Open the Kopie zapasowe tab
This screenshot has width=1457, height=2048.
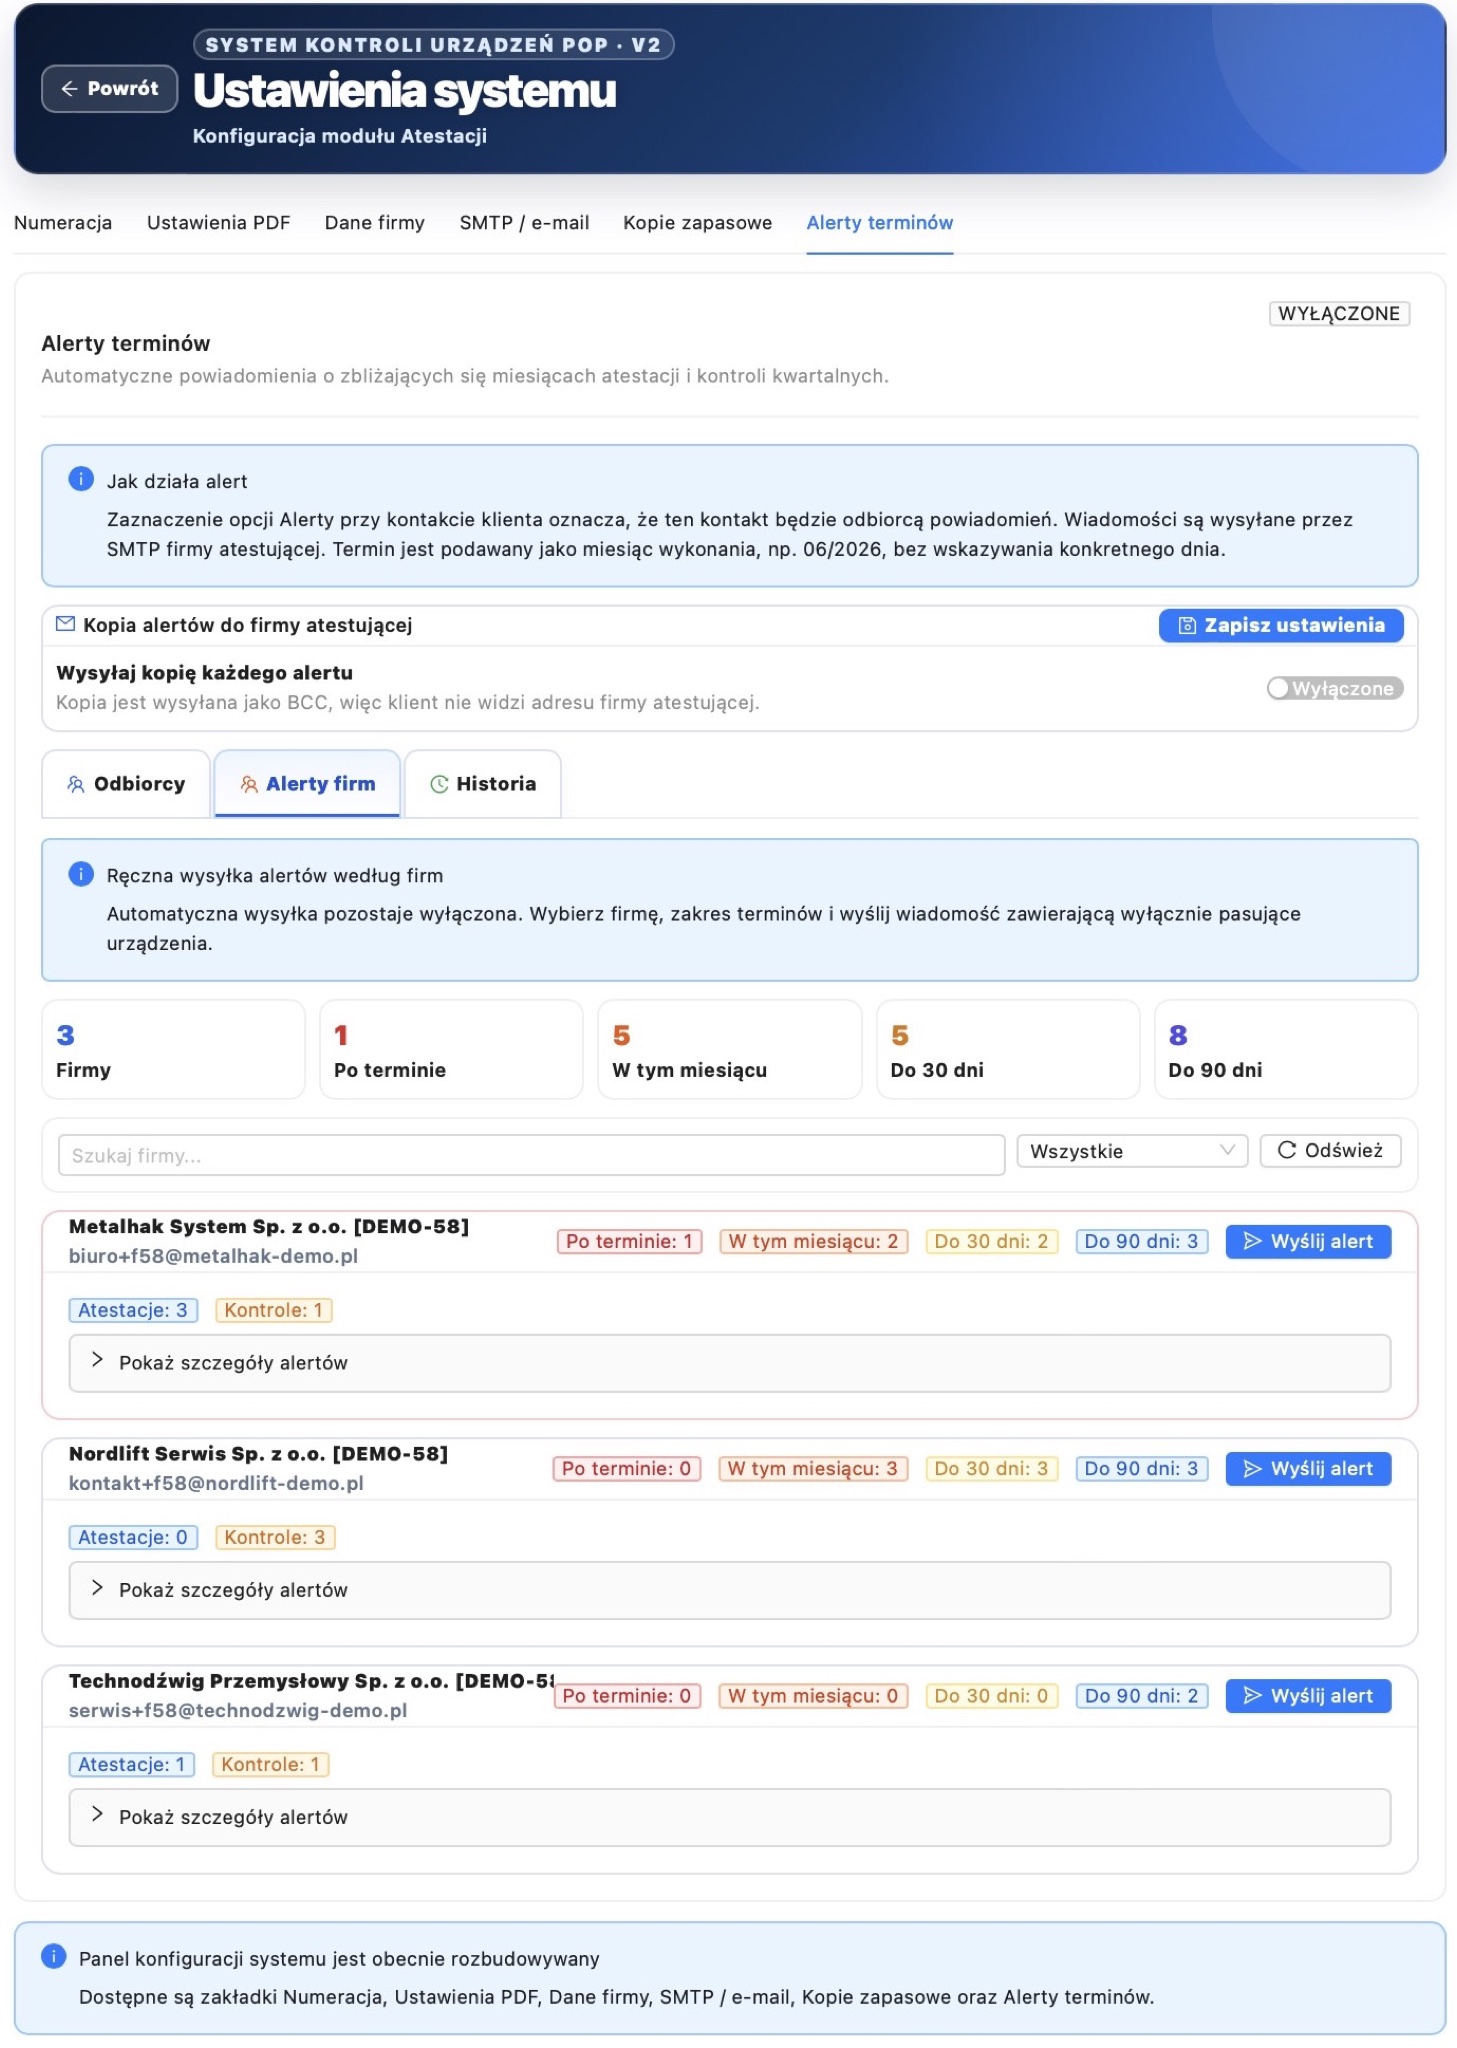697,223
